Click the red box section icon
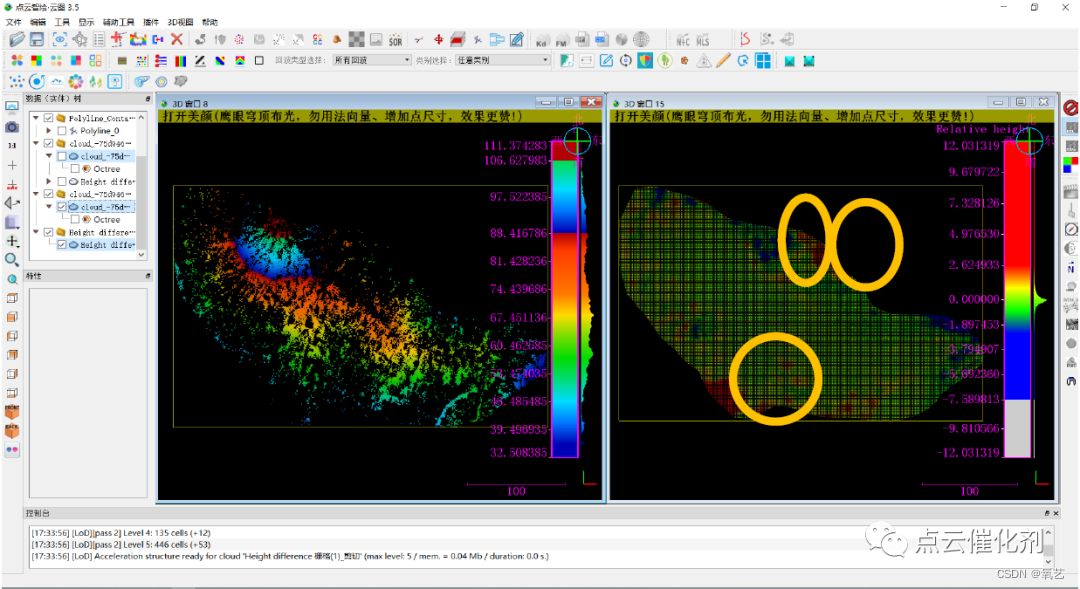Viewport: 1080px width, 589px height. pos(458,40)
